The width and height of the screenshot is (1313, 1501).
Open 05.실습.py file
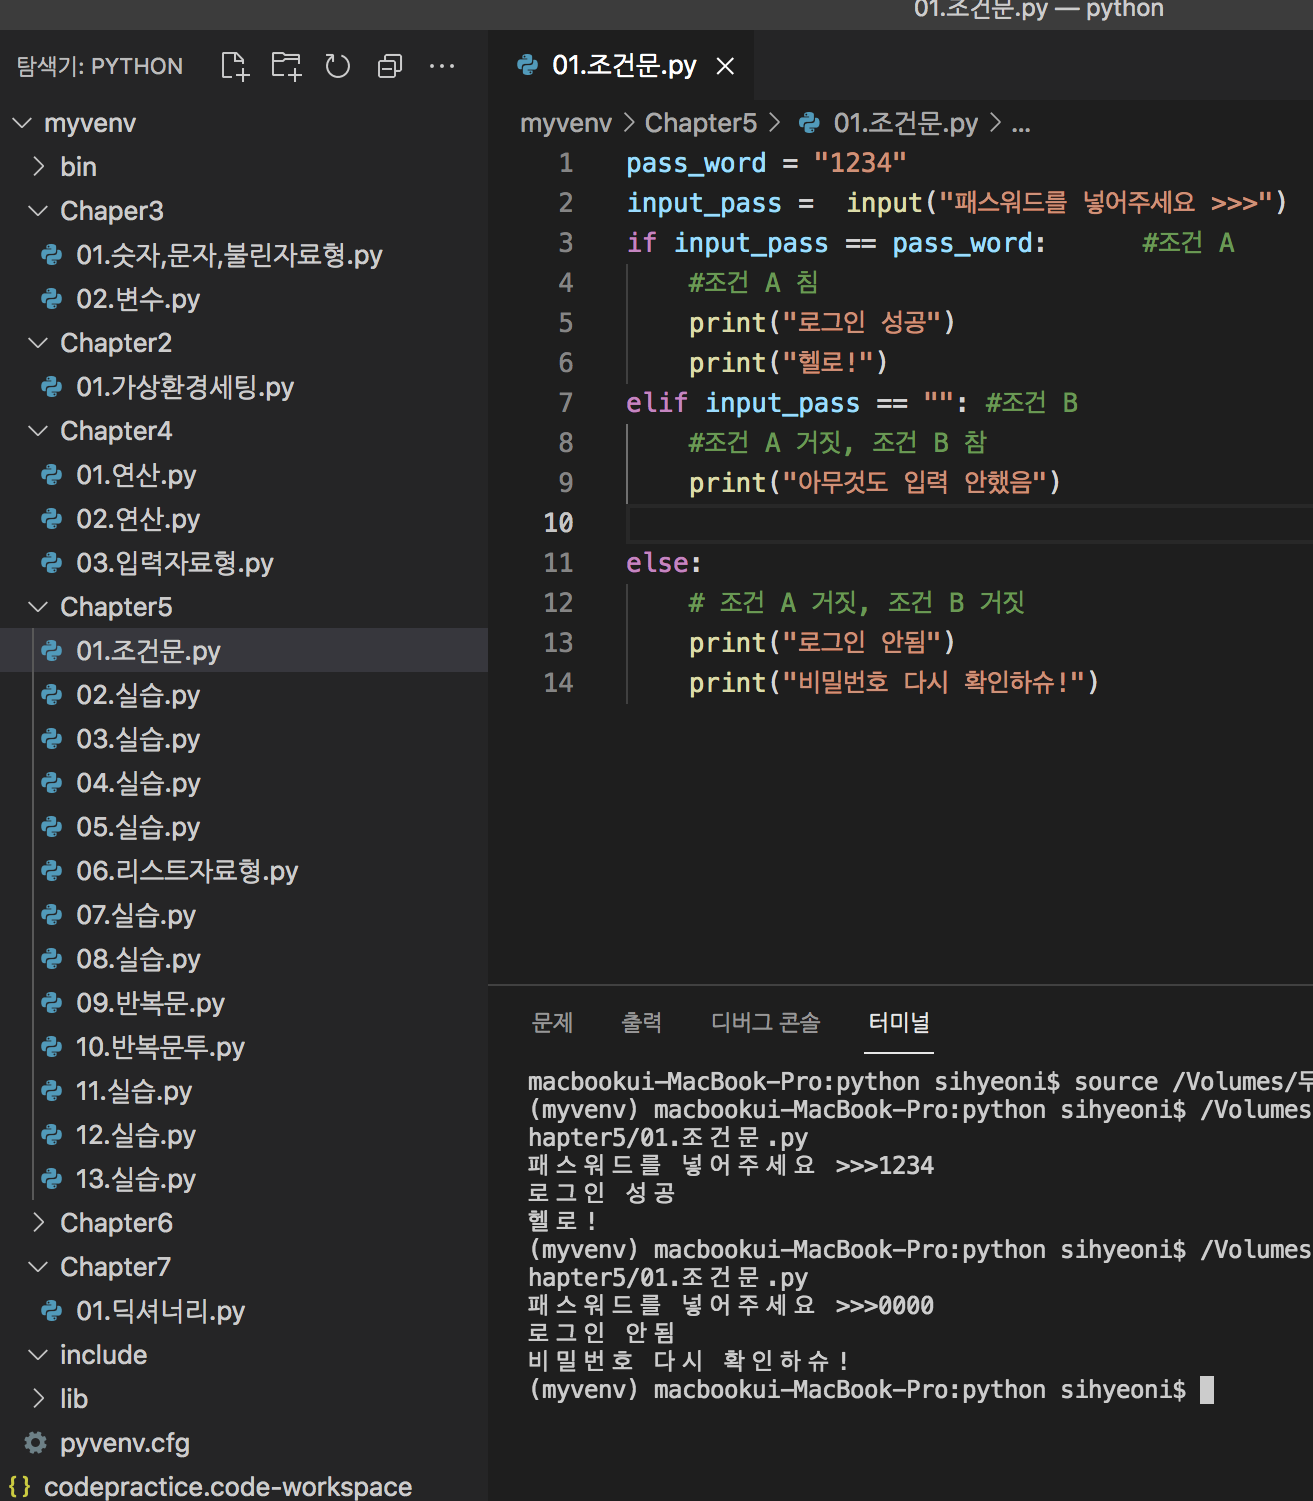coord(244,827)
